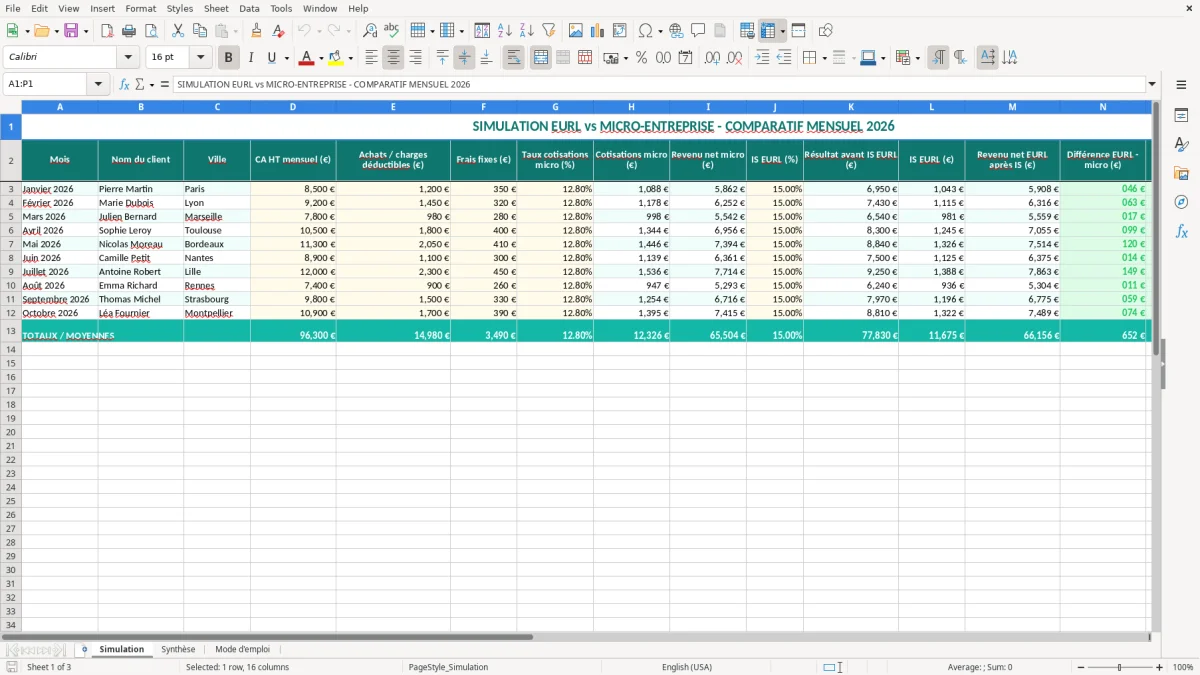
Task: Open Font Color dropdown arrow
Action: coord(321,58)
